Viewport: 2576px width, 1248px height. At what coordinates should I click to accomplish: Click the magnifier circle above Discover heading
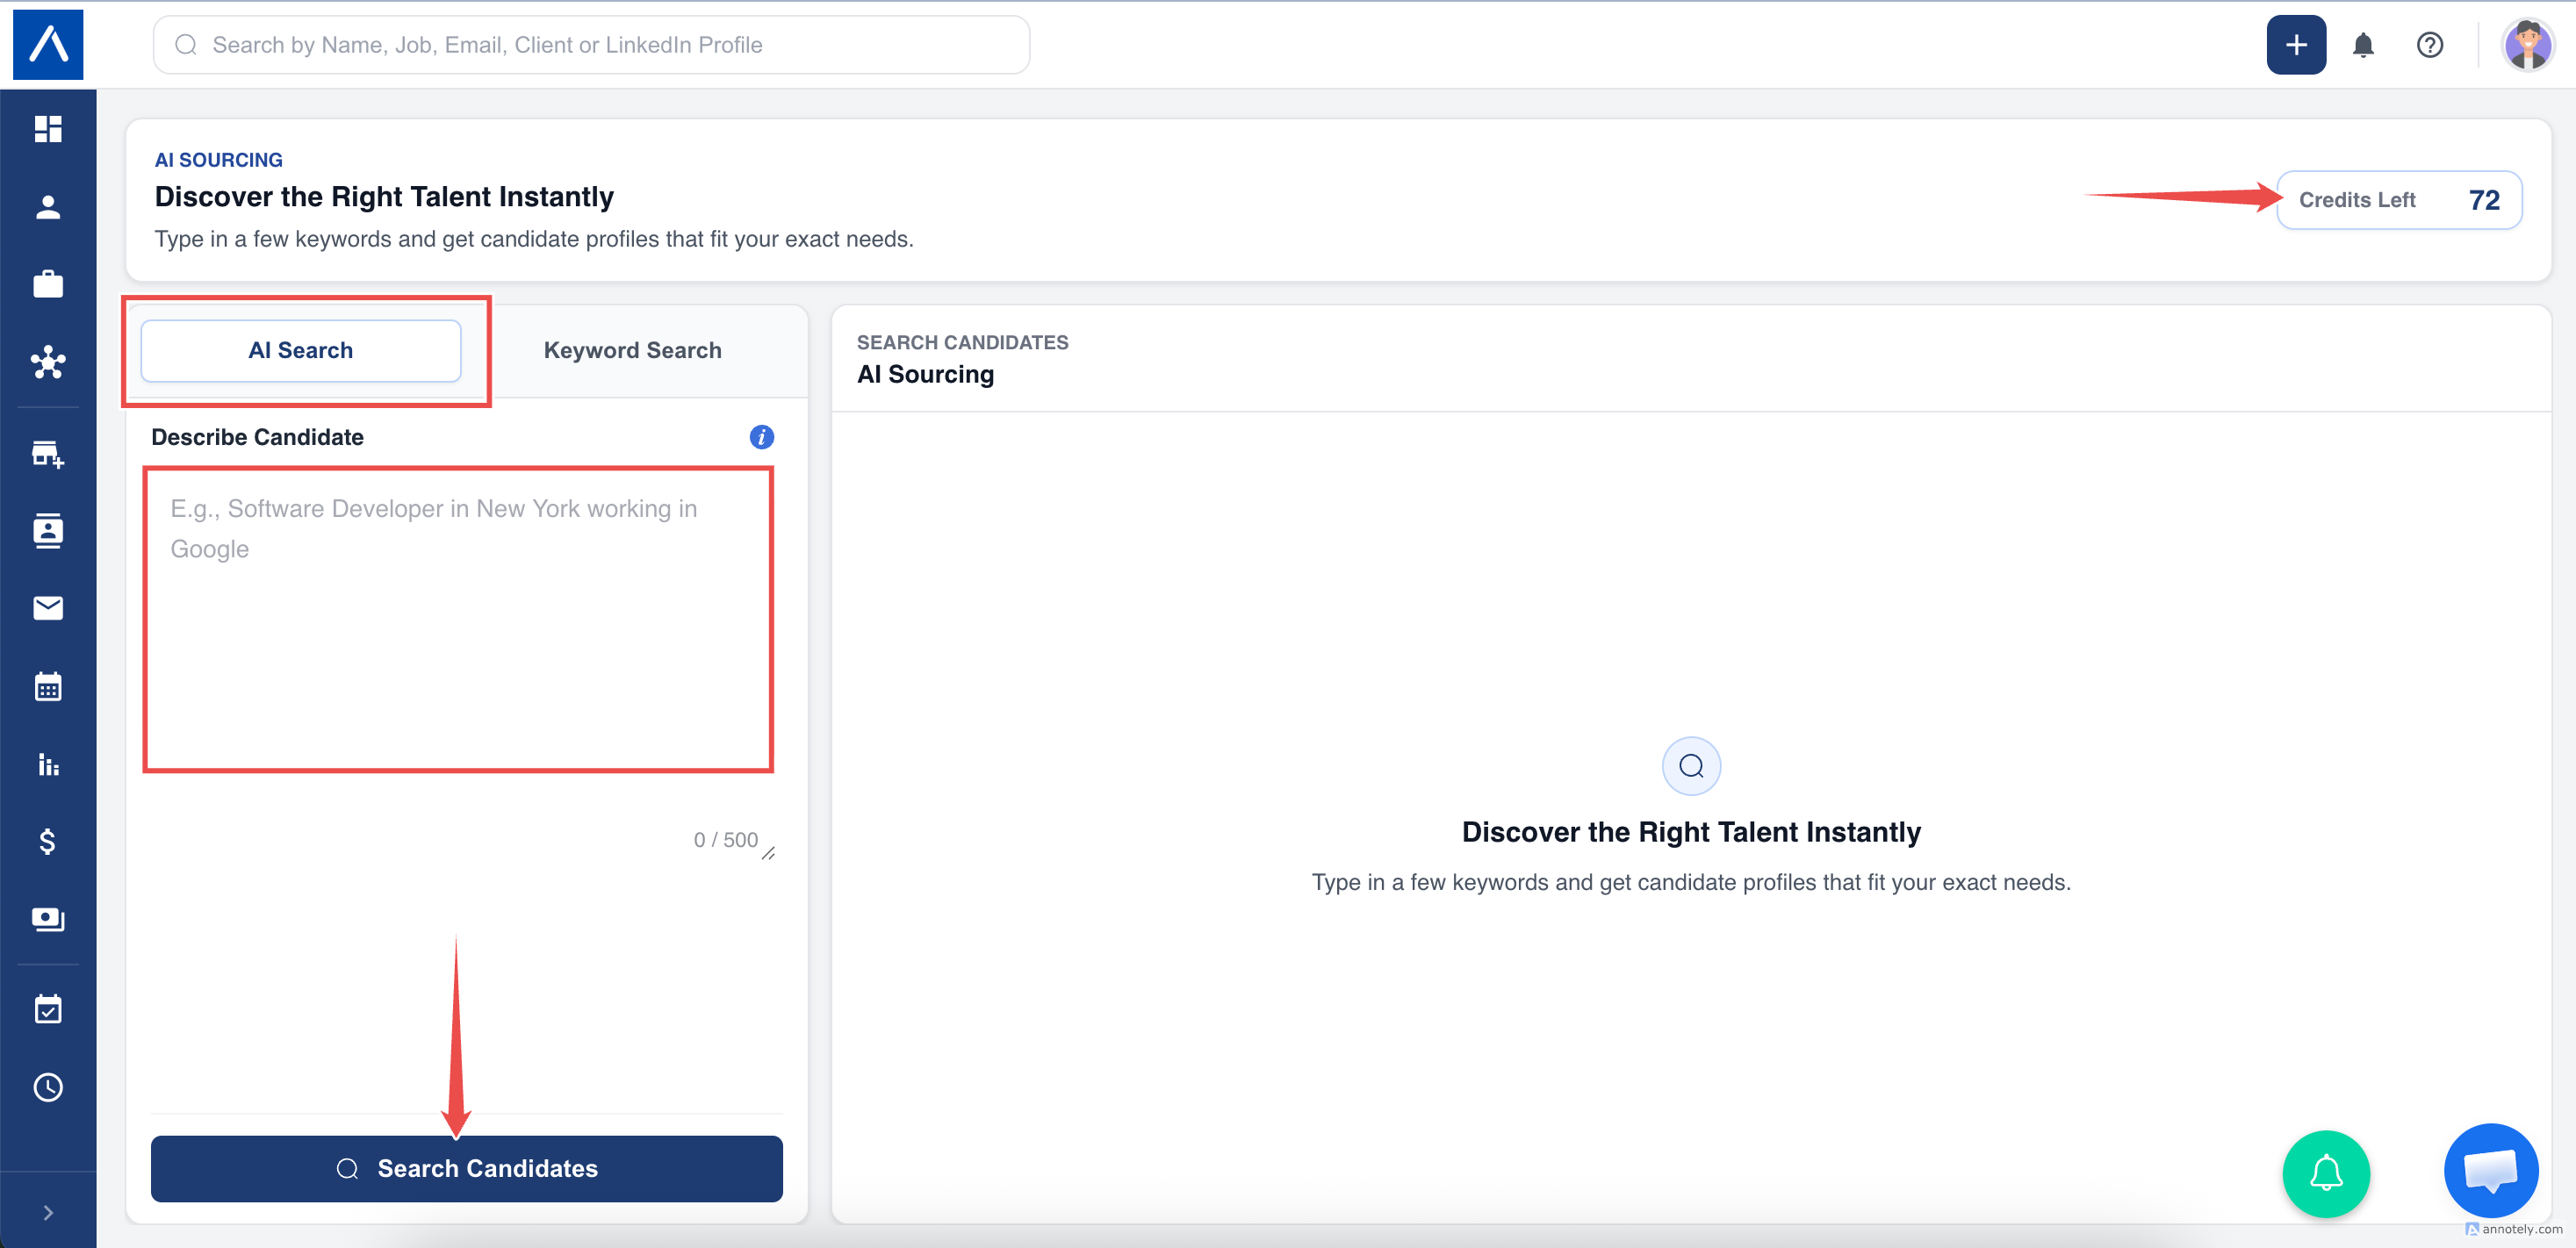coord(1691,766)
